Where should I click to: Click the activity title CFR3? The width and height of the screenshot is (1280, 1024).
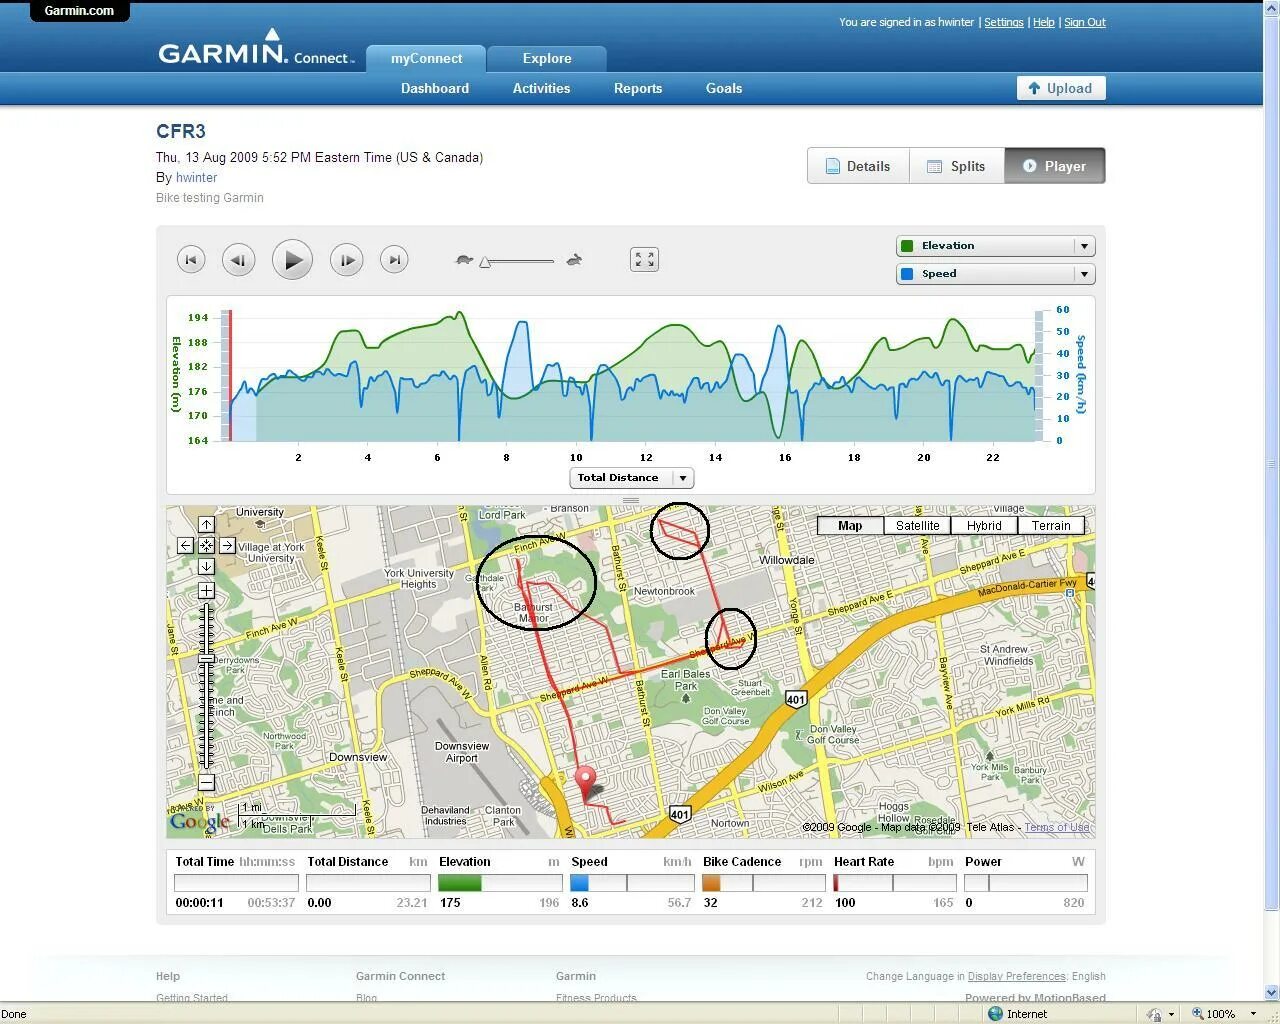(x=181, y=131)
